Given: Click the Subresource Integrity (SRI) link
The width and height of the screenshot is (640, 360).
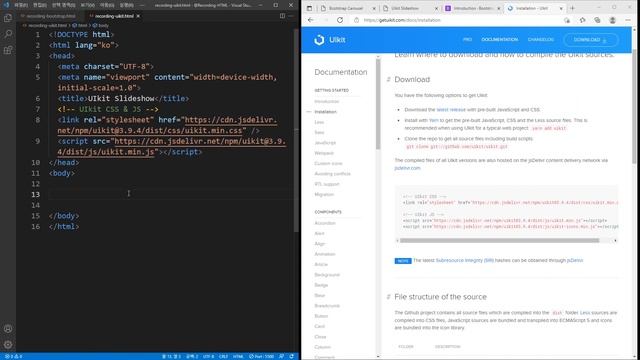Looking at the screenshot, I should click(464, 260).
